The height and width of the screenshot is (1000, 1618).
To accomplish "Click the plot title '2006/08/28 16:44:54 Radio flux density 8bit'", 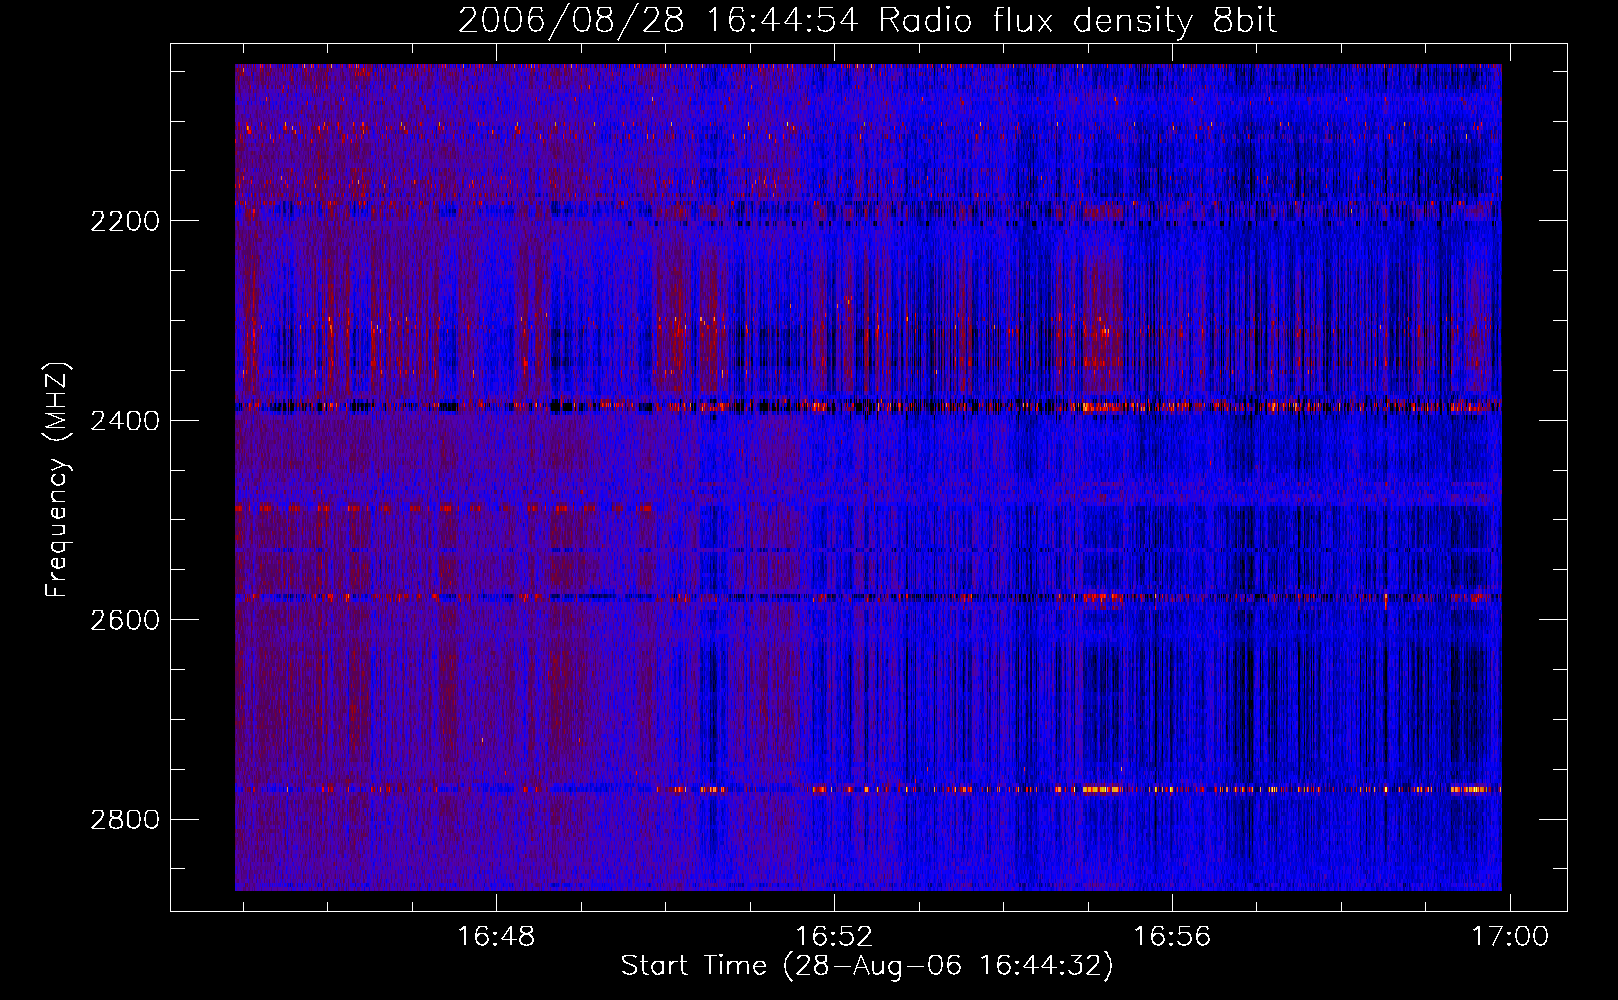I will (868, 21).
